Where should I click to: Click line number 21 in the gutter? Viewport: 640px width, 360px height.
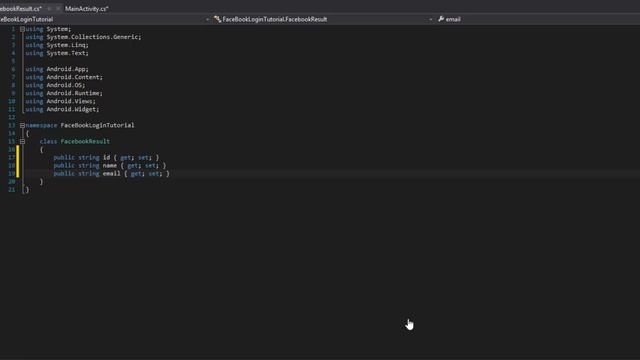(x=11, y=189)
